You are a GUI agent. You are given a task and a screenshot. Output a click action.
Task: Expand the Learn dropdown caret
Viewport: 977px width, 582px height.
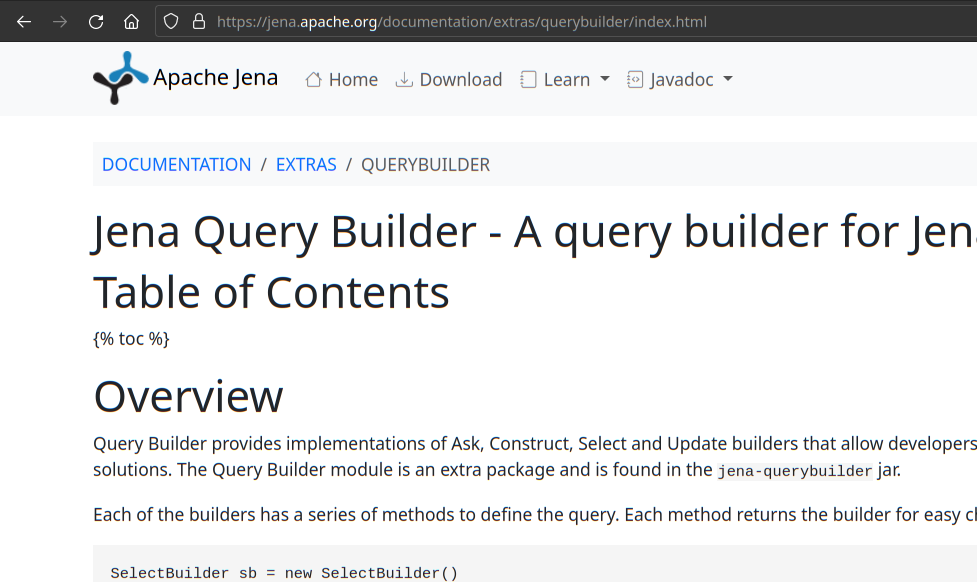[x=604, y=79]
